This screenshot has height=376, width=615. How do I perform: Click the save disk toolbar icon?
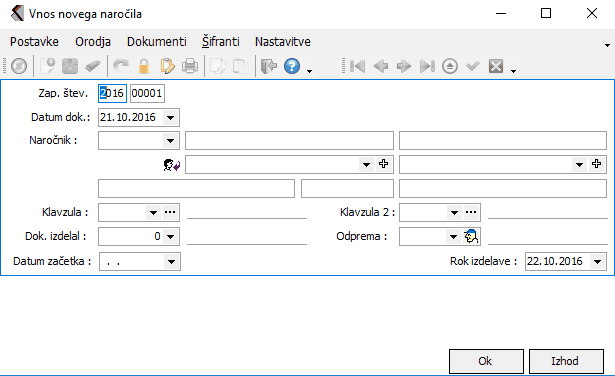(70, 66)
